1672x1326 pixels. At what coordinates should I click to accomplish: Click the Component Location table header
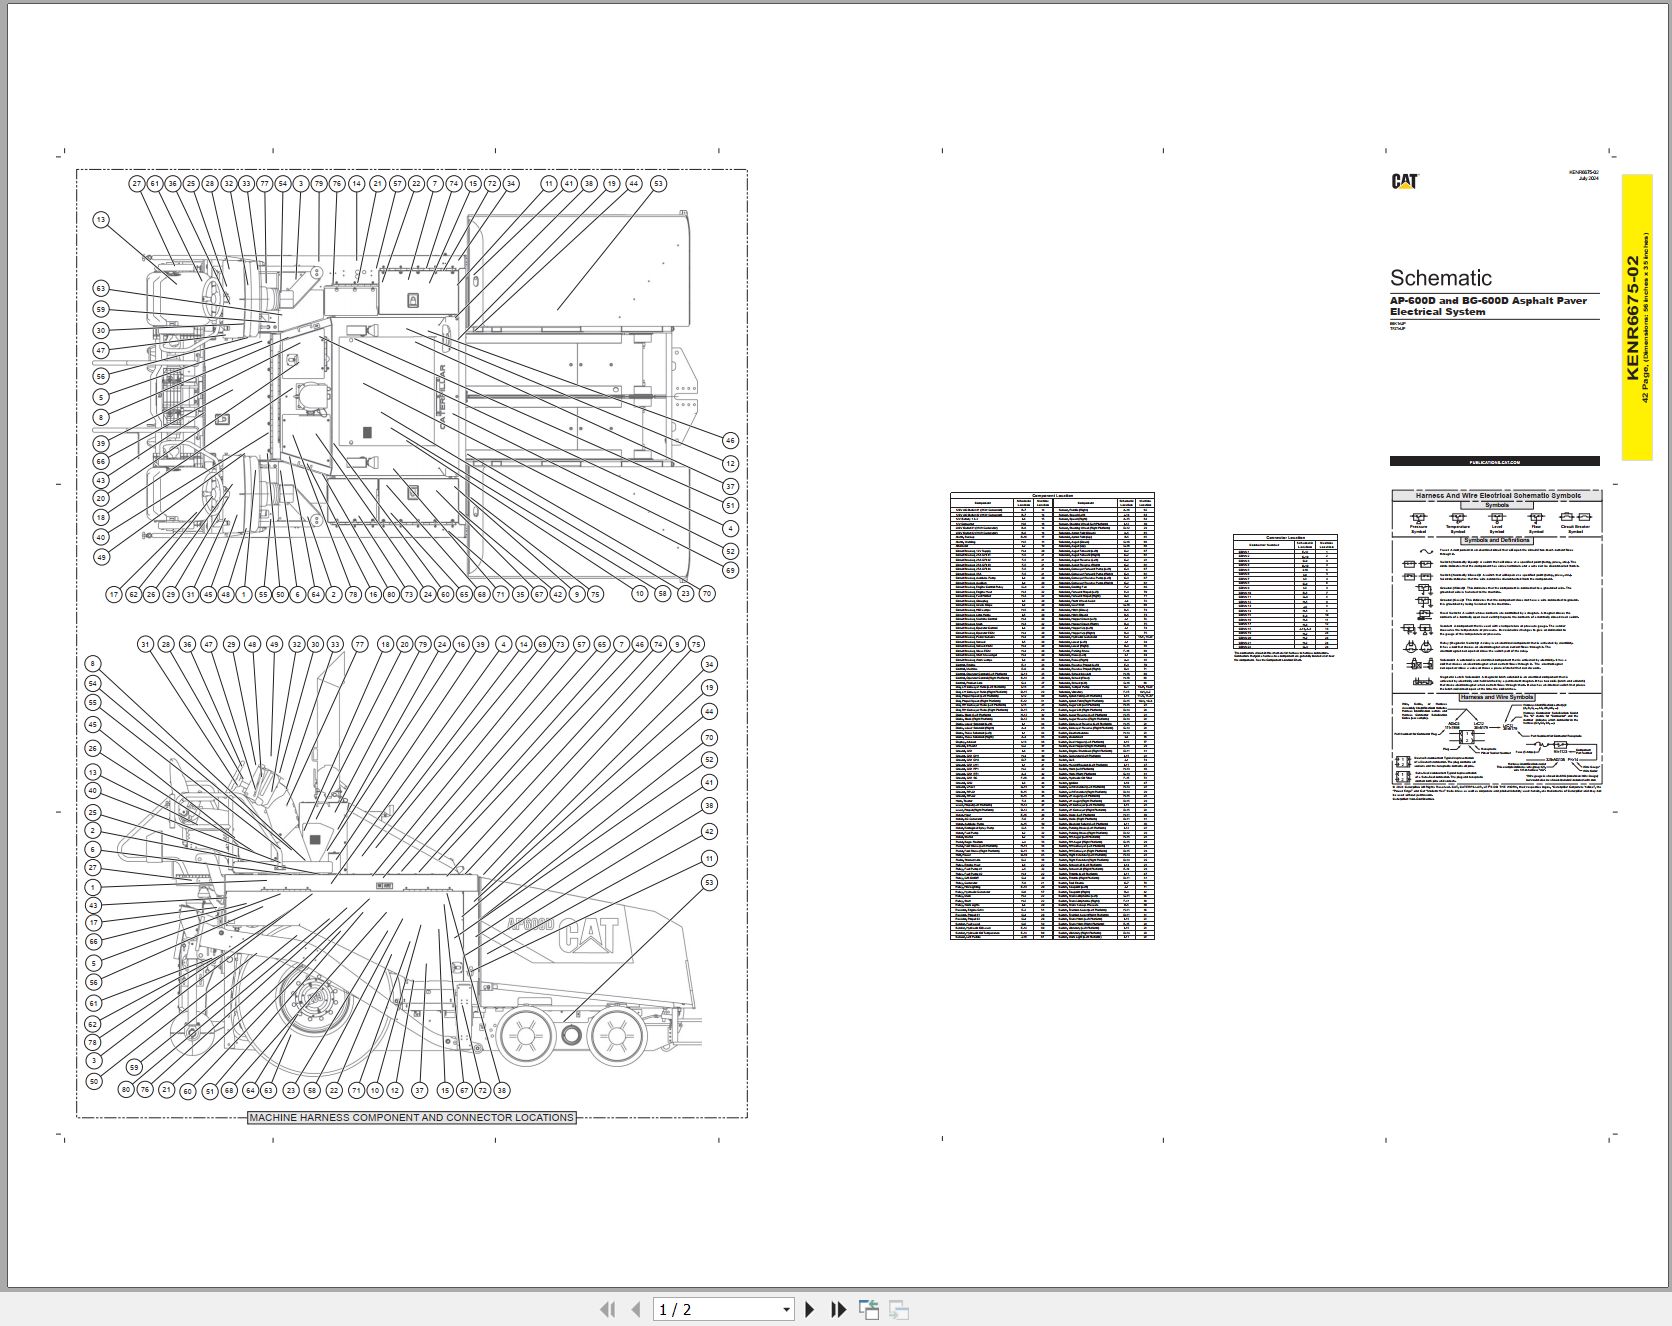click(x=1052, y=495)
